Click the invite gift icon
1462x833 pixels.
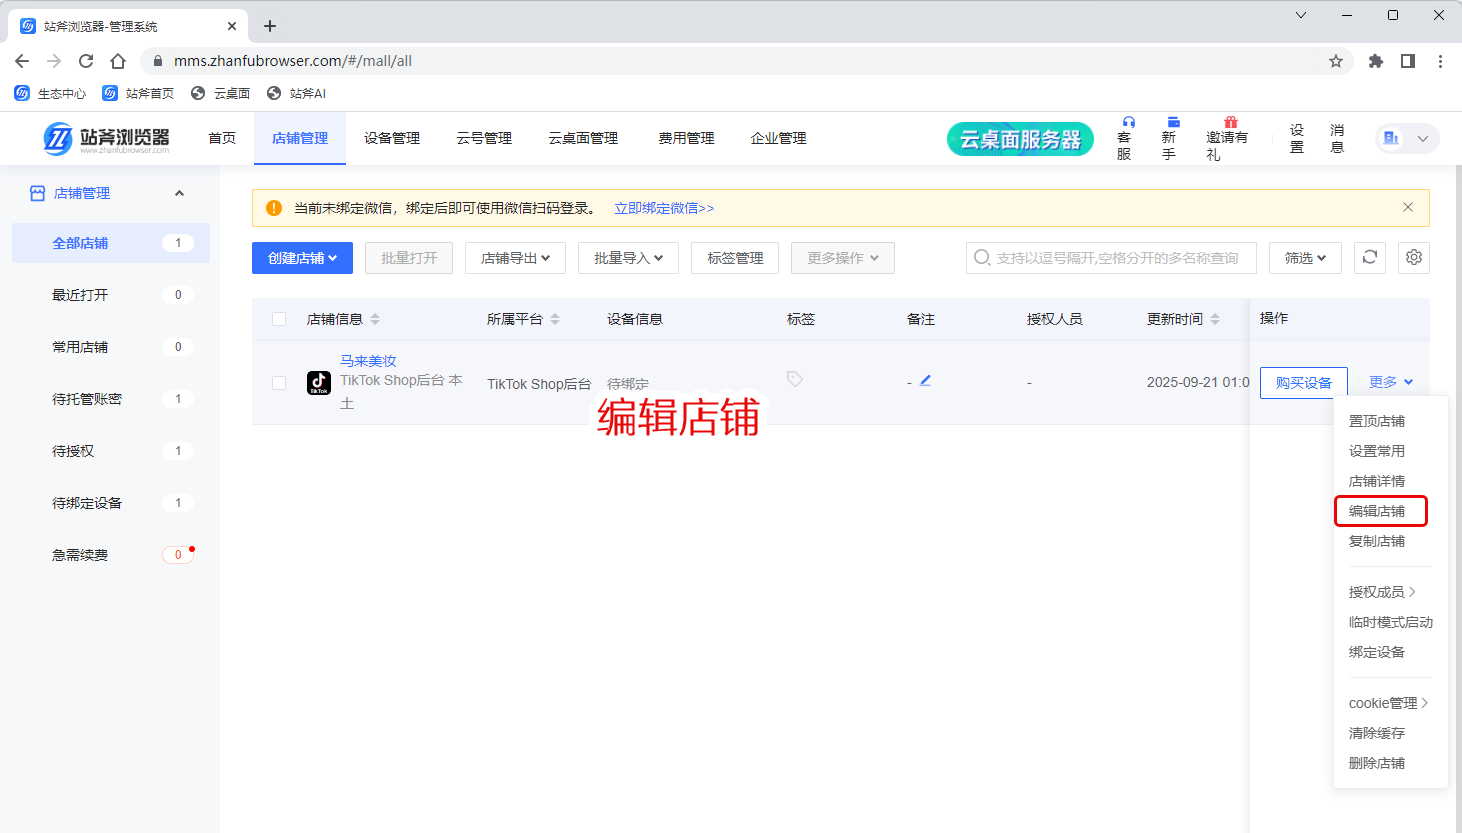tap(1231, 122)
